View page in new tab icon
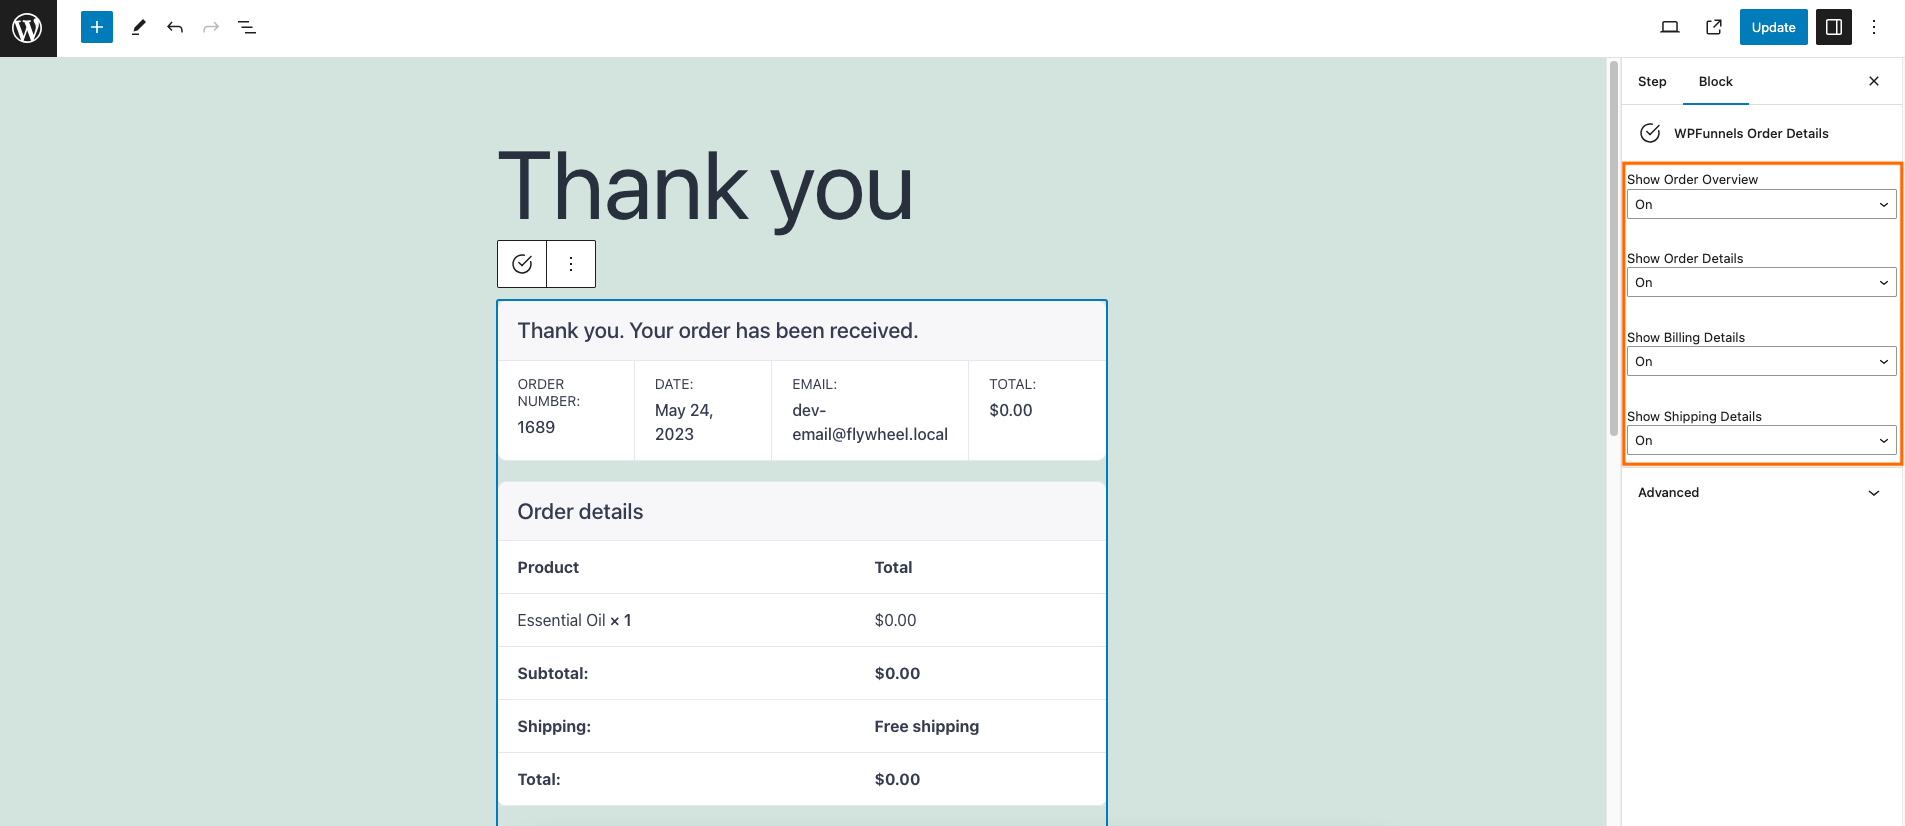The height and width of the screenshot is (826, 1905). 1714,27
